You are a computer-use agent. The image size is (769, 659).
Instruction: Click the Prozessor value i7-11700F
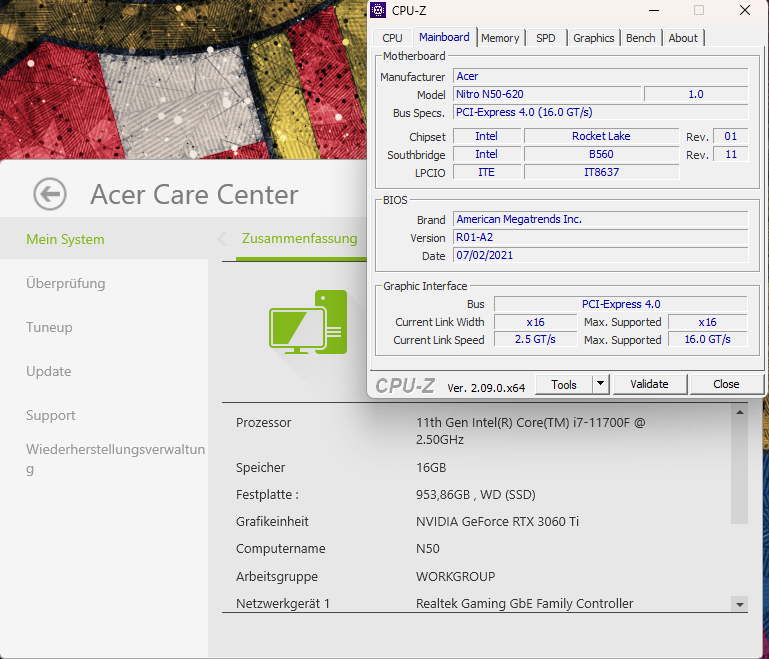[531, 431]
